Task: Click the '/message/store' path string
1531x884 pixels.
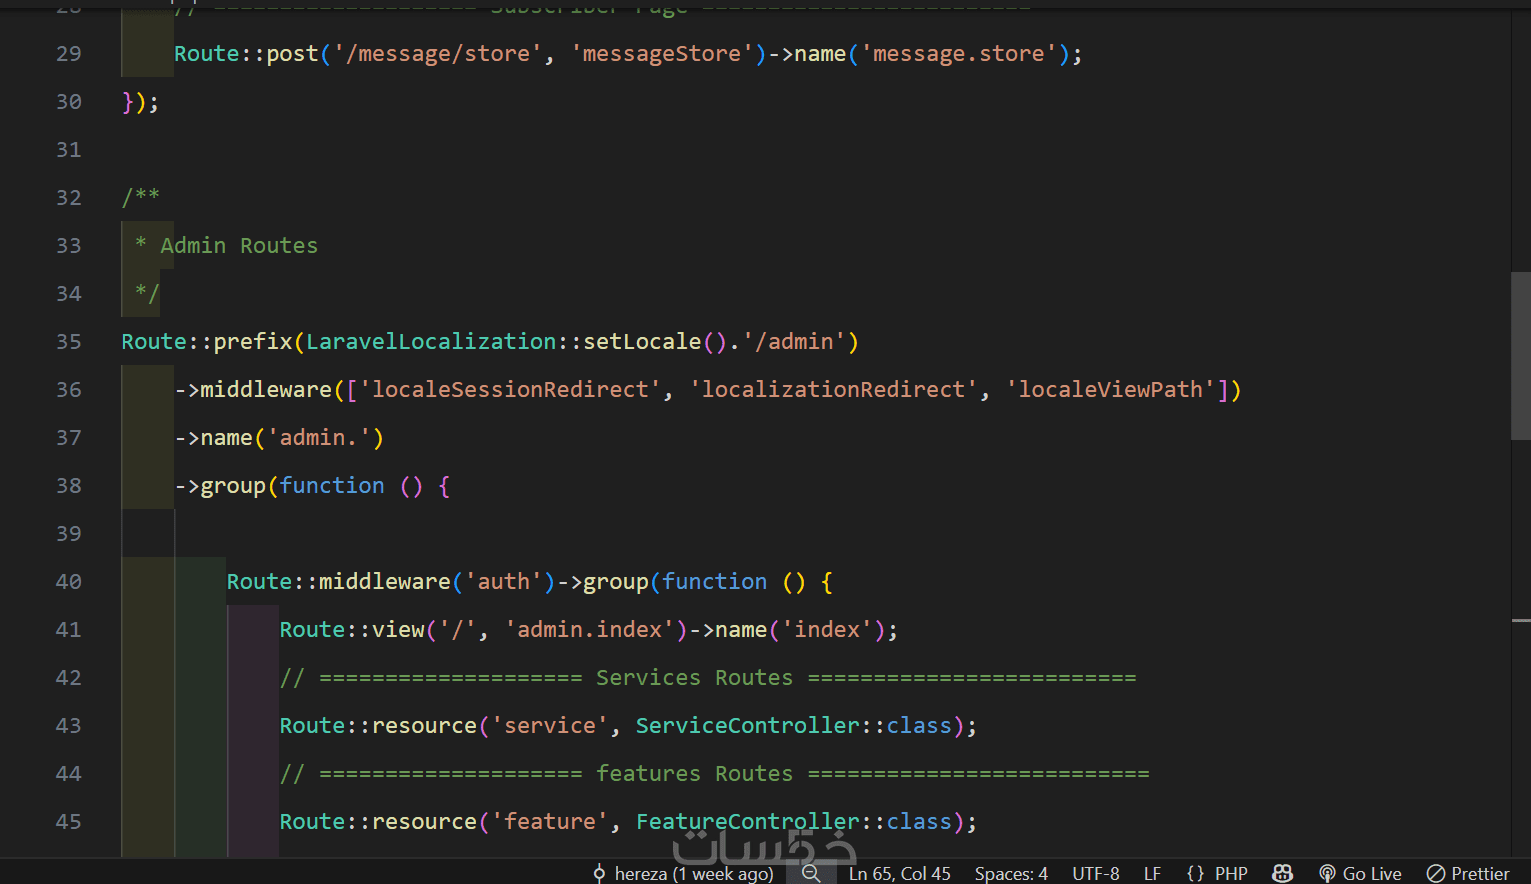Action: tap(438, 54)
